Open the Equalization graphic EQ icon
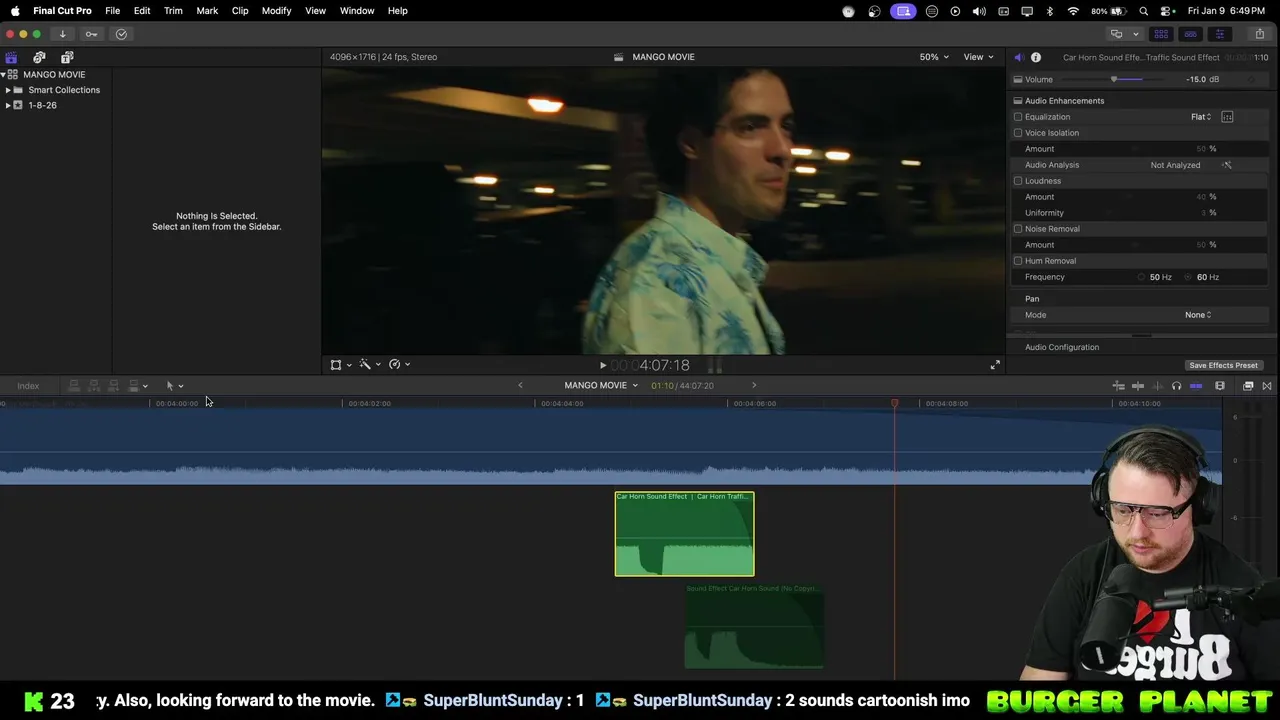This screenshot has height=720, width=1280. tap(1227, 117)
